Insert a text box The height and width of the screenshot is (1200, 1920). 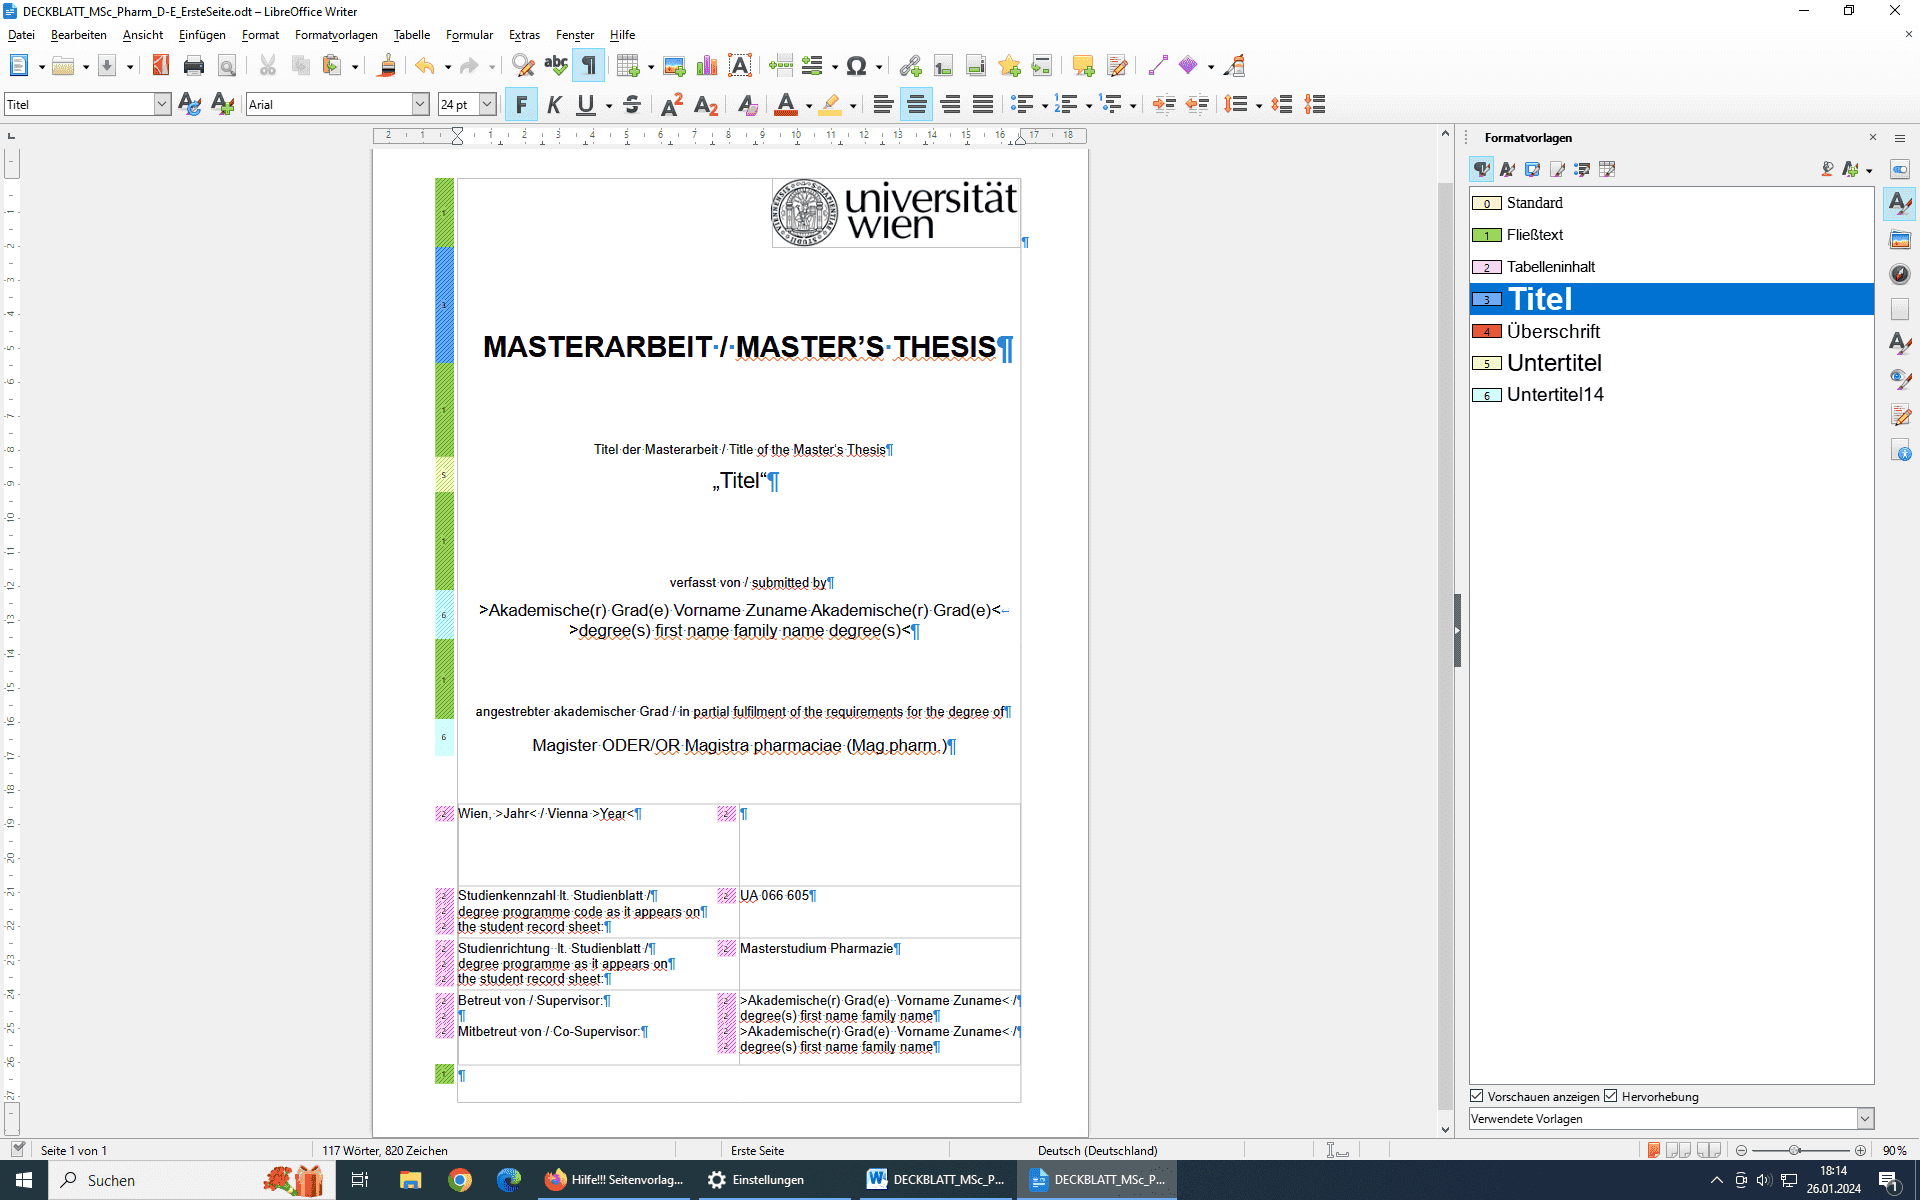pyautogui.click(x=740, y=66)
